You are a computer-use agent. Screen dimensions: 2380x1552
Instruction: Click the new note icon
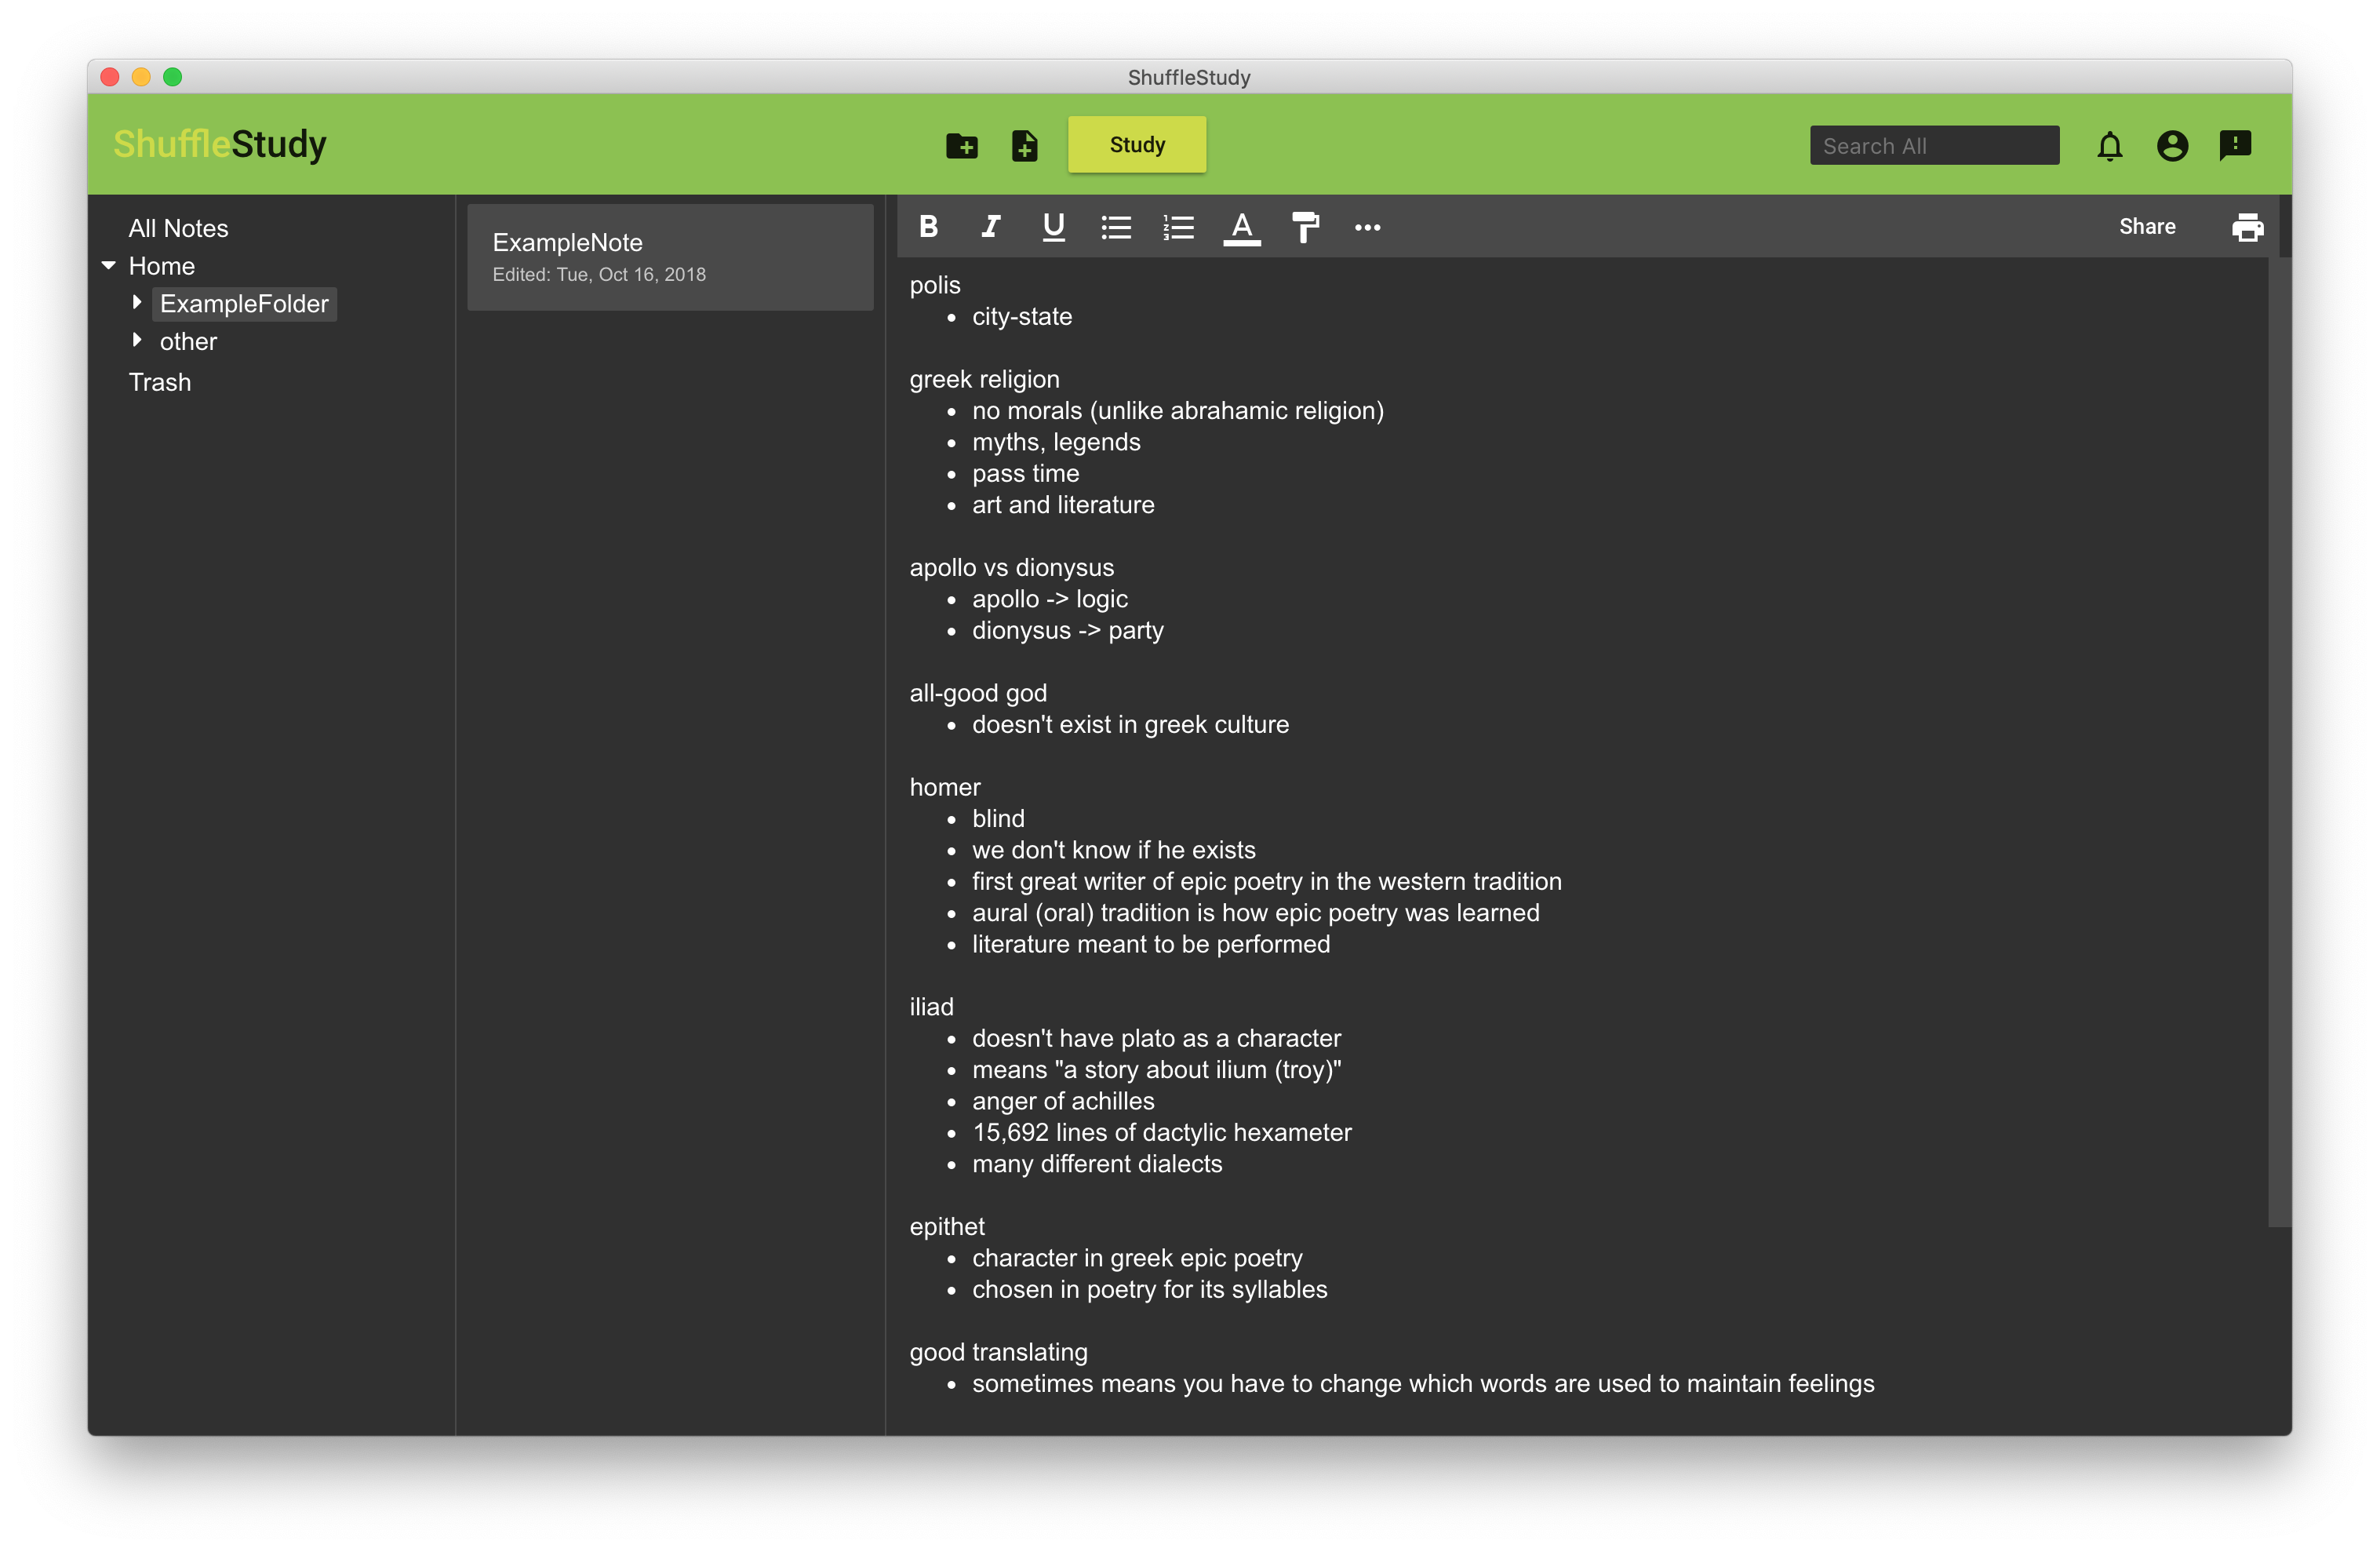point(1024,146)
